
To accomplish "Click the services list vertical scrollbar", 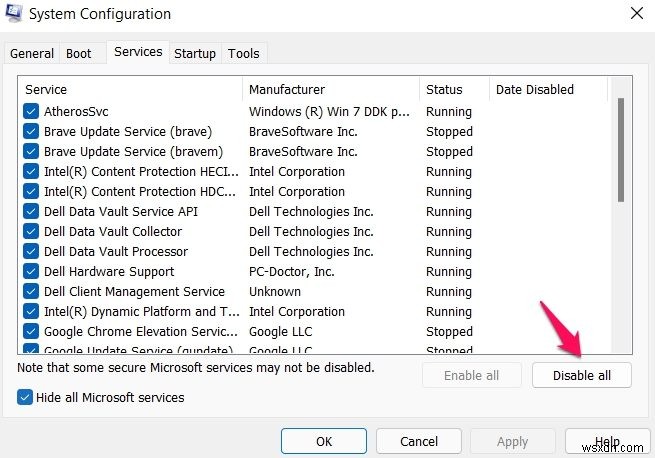I will 621,150.
